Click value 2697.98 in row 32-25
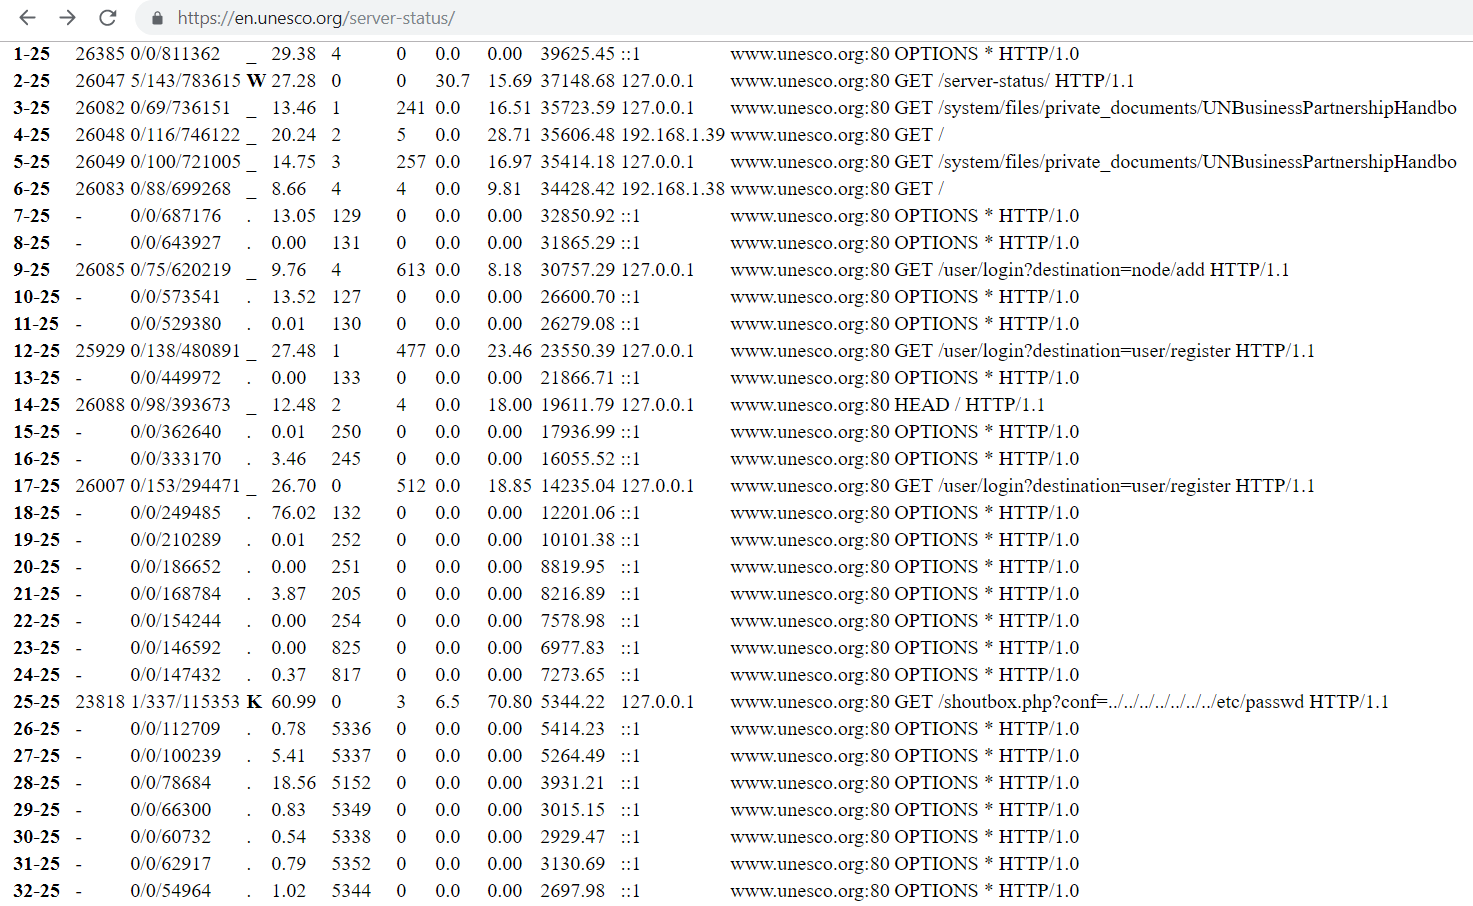 (x=573, y=891)
